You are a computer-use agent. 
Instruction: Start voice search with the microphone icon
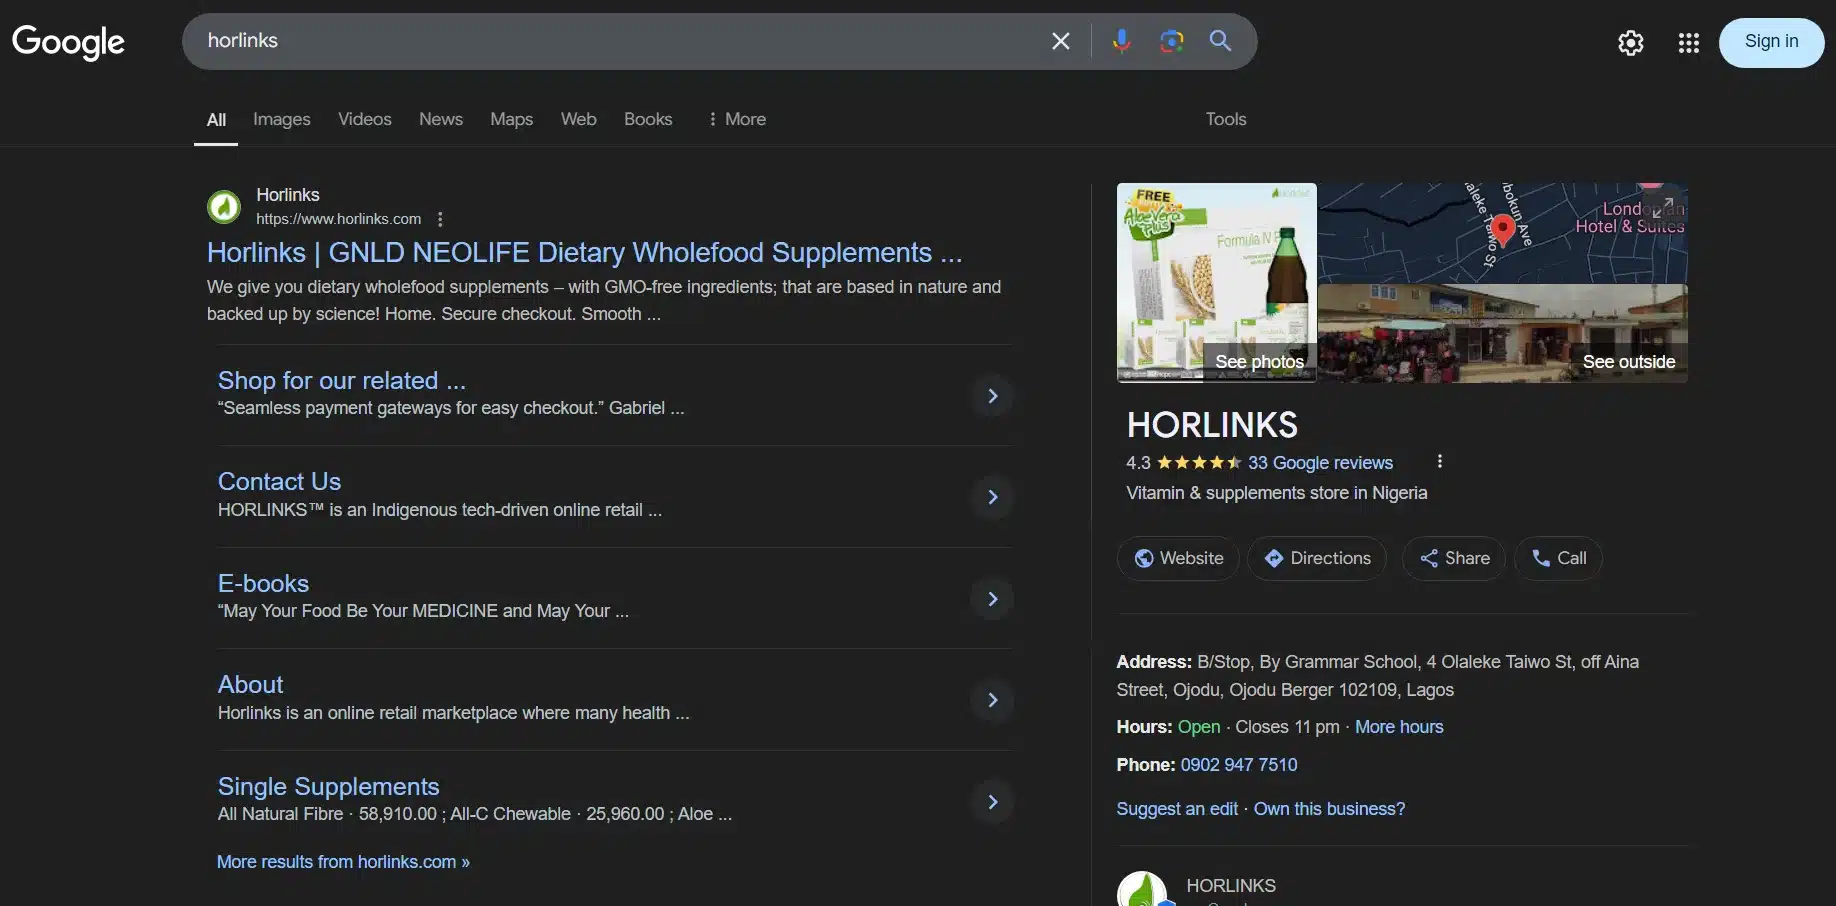coord(1122,41)
